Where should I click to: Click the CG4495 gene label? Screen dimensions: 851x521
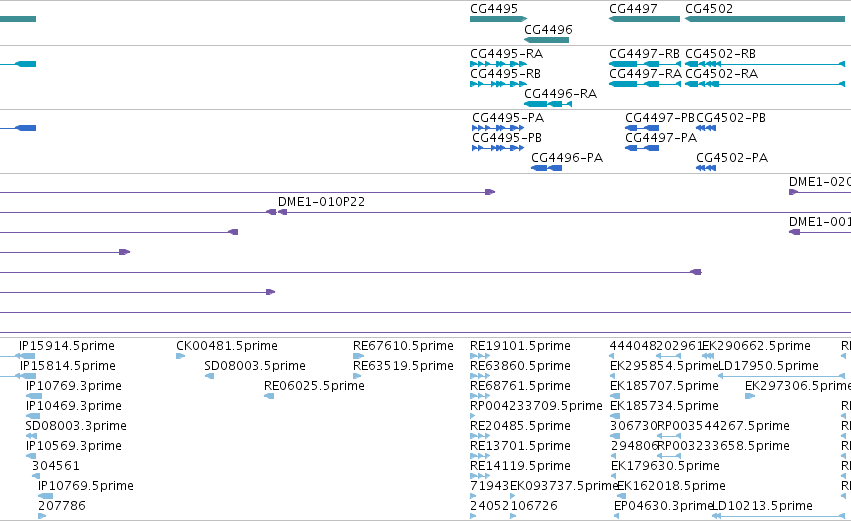(x=494, y=9)
